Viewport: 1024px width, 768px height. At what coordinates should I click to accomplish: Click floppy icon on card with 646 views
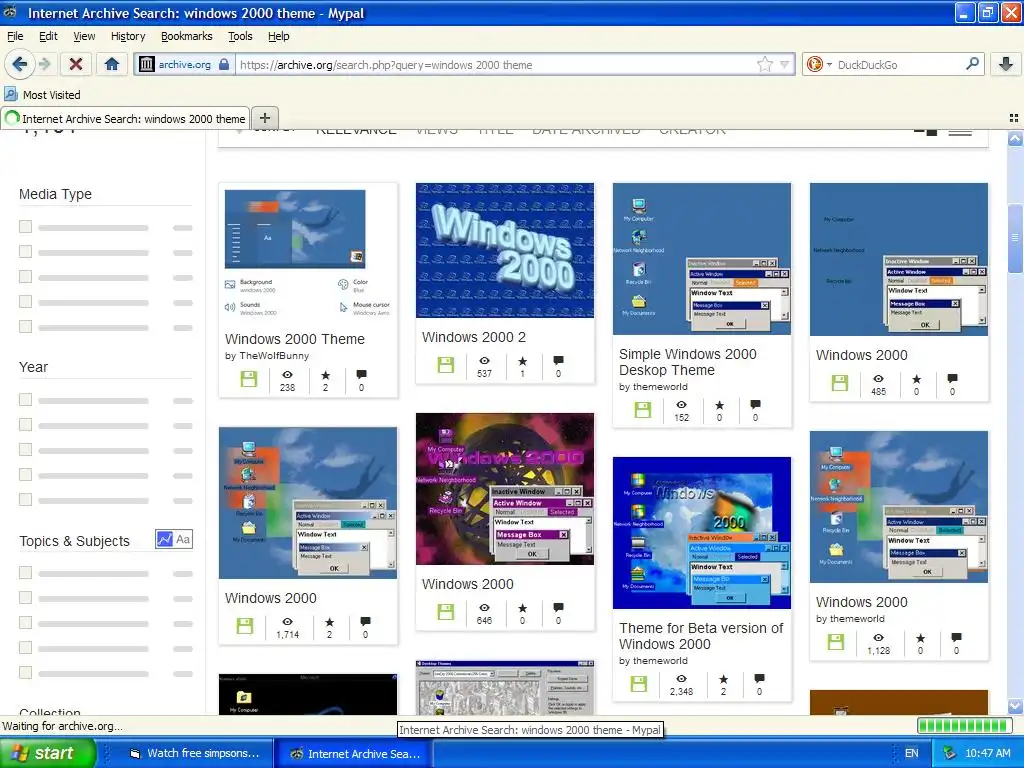pos(445,612)
